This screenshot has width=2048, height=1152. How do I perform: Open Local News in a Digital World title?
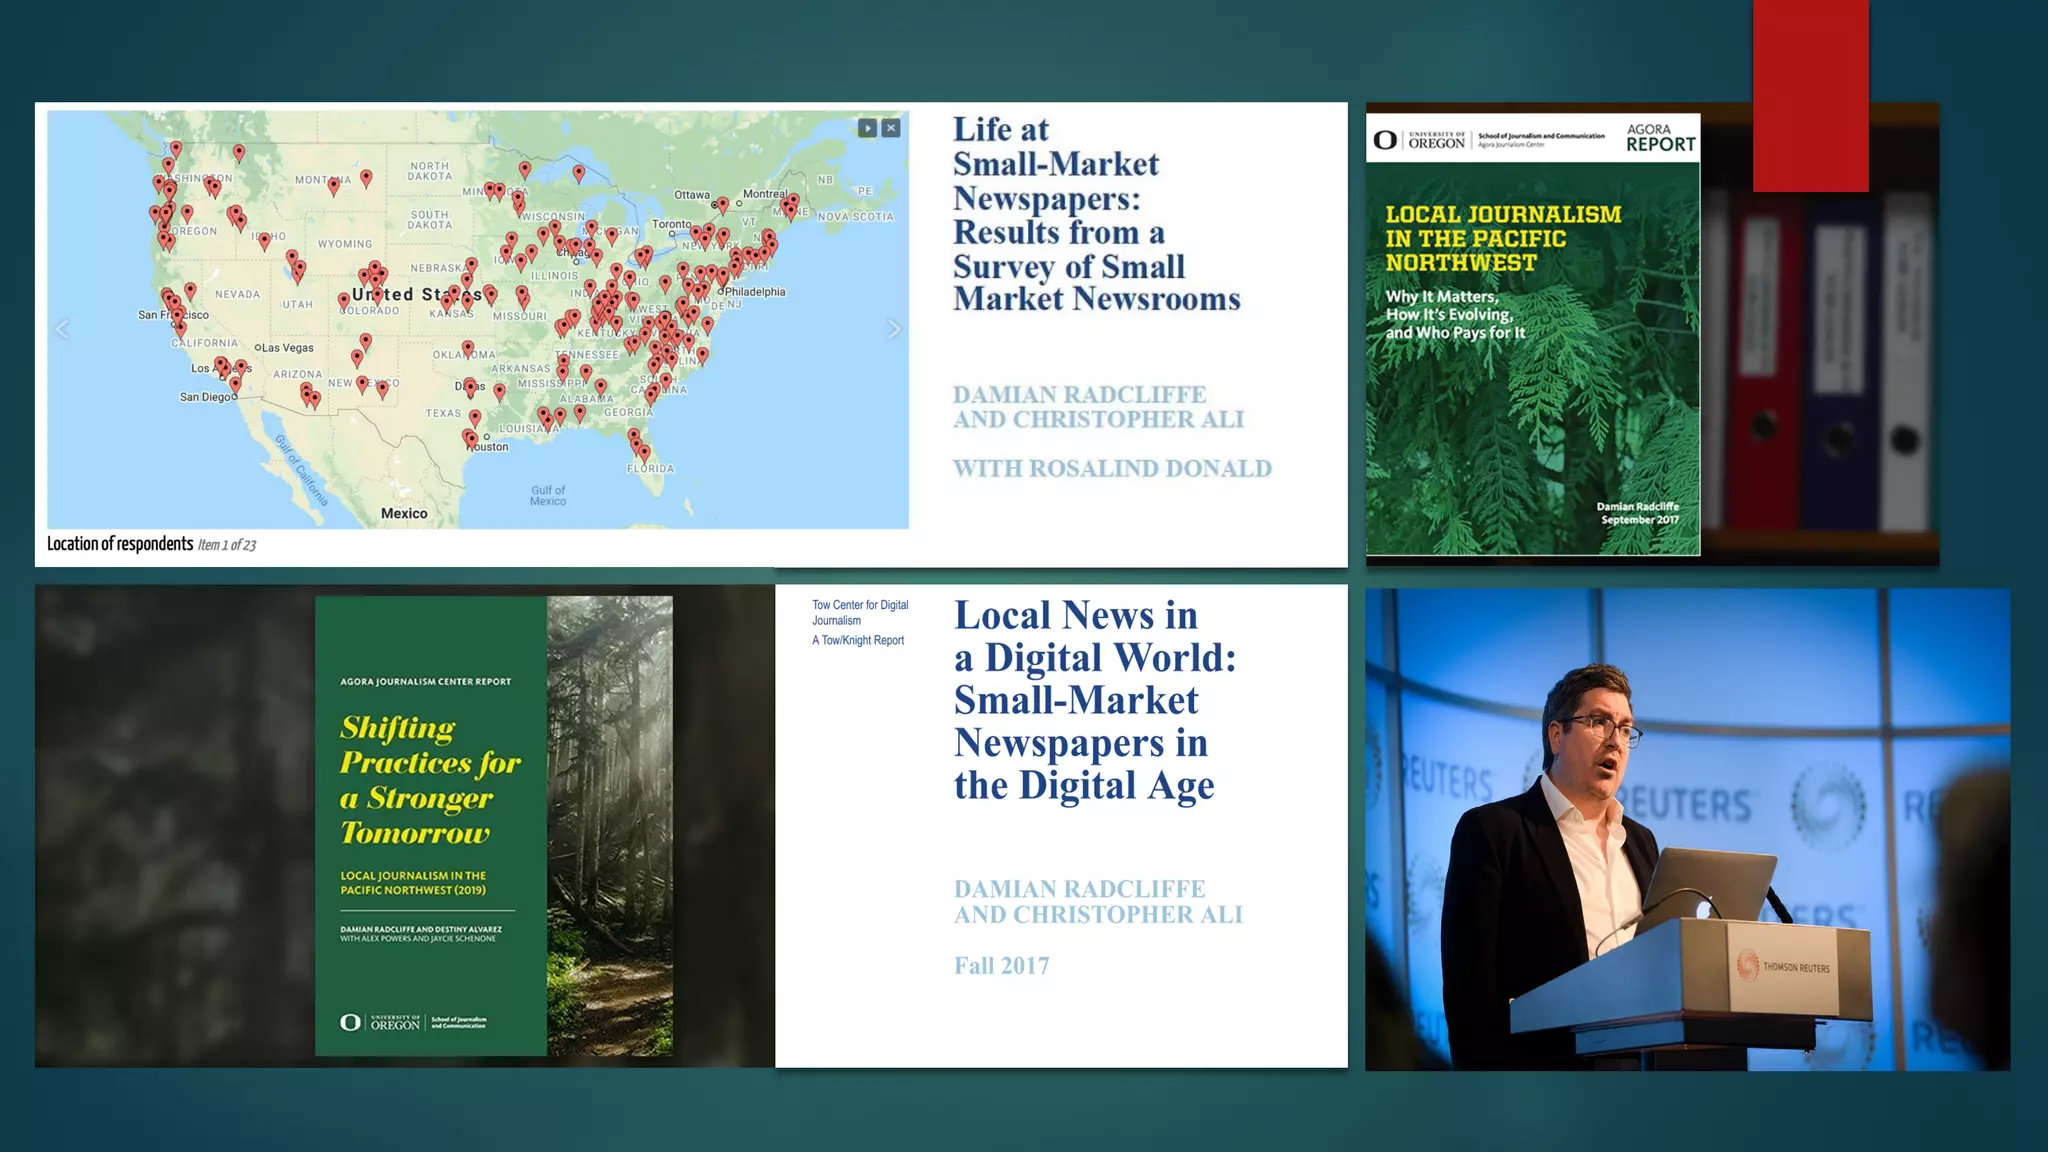(1094, 700)
